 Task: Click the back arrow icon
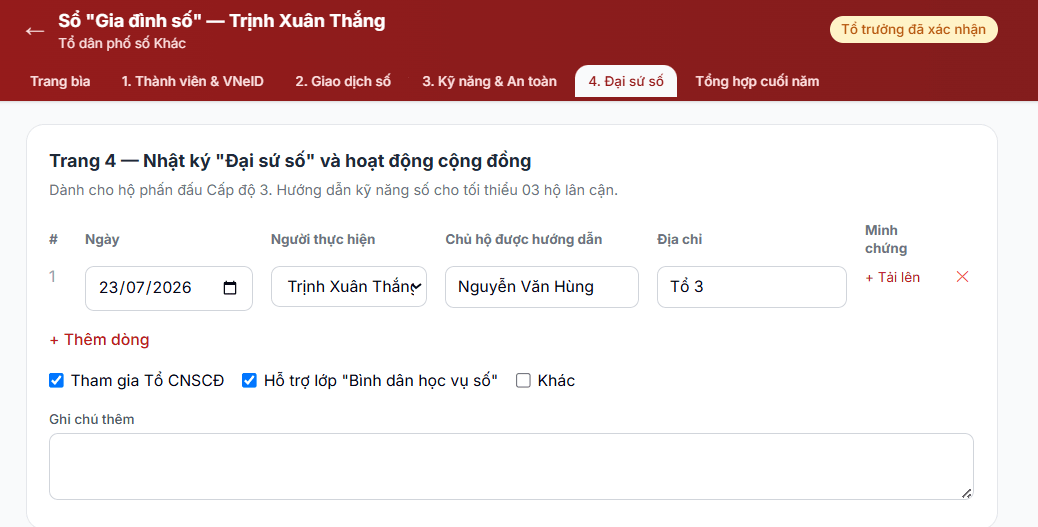[34, 31]
